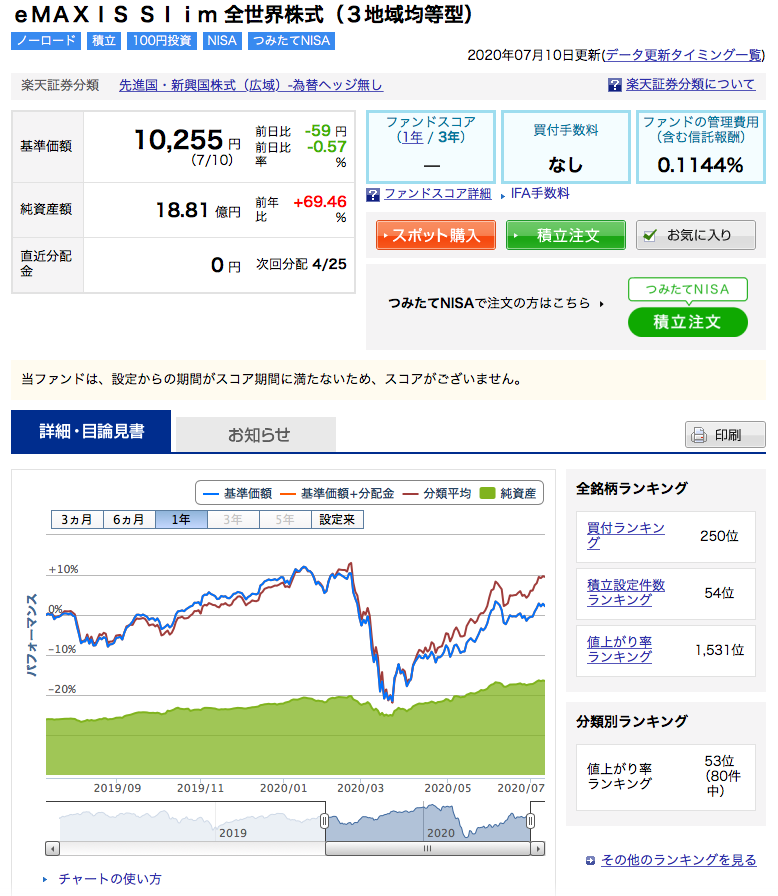Open チャートの使い方 link

pos(110,879)
